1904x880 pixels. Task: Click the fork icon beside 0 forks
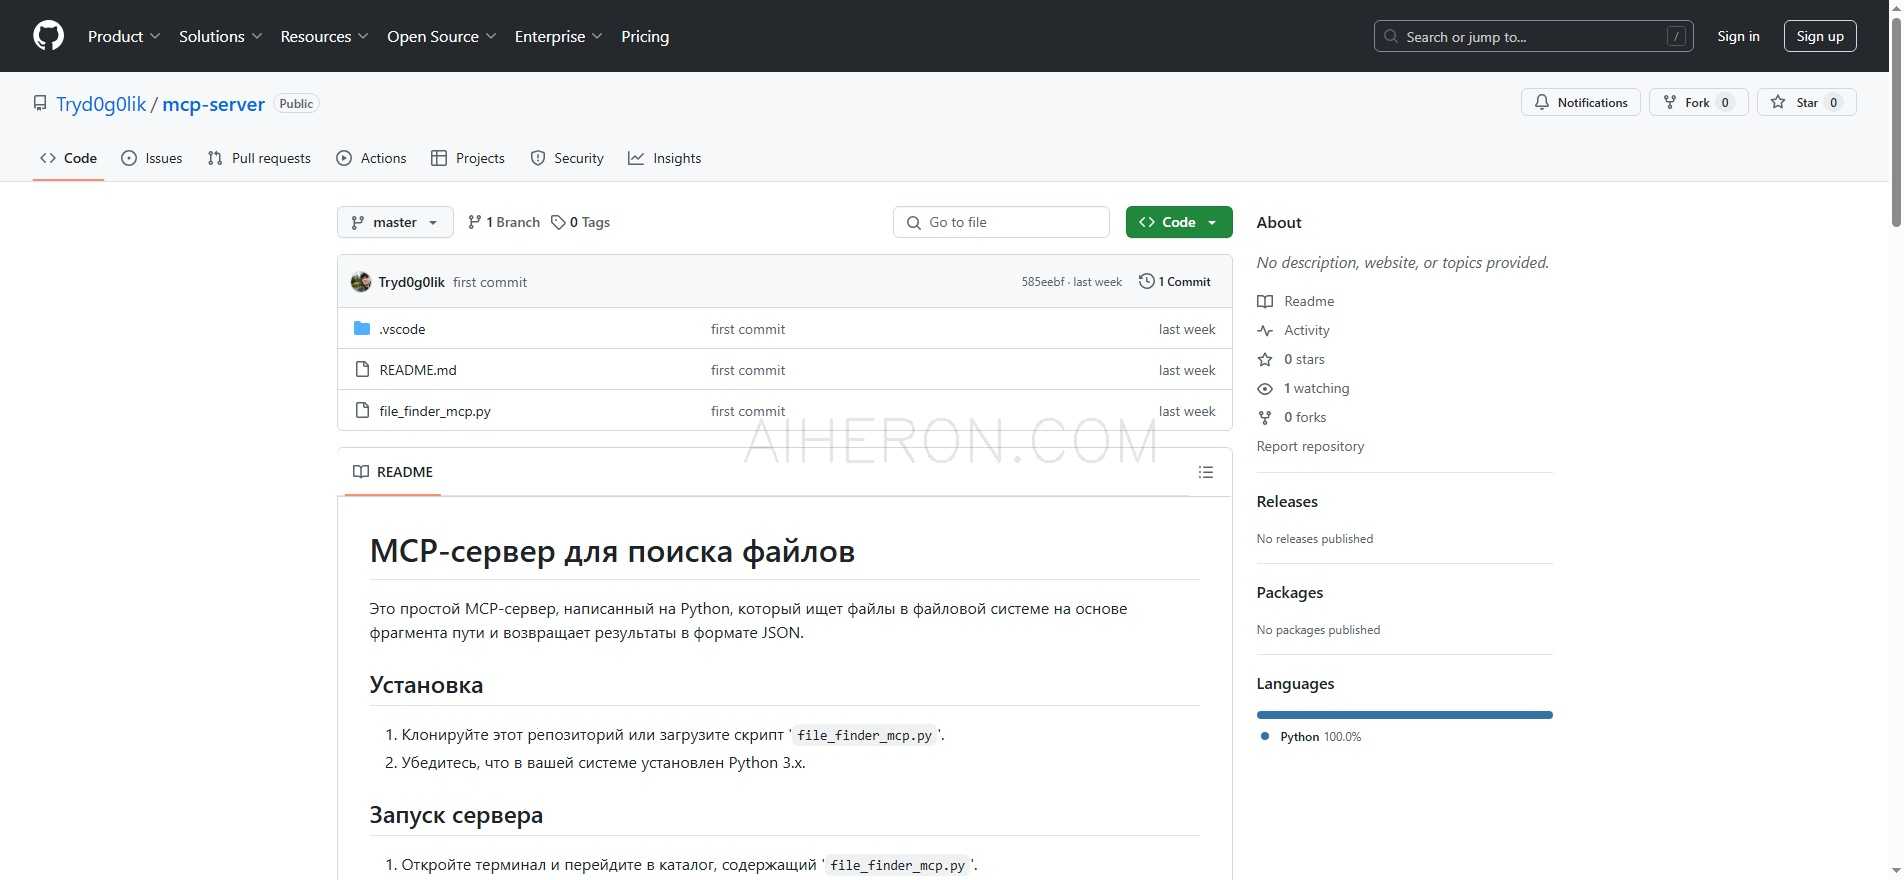pyautogui.click(x=1265, y=417)
